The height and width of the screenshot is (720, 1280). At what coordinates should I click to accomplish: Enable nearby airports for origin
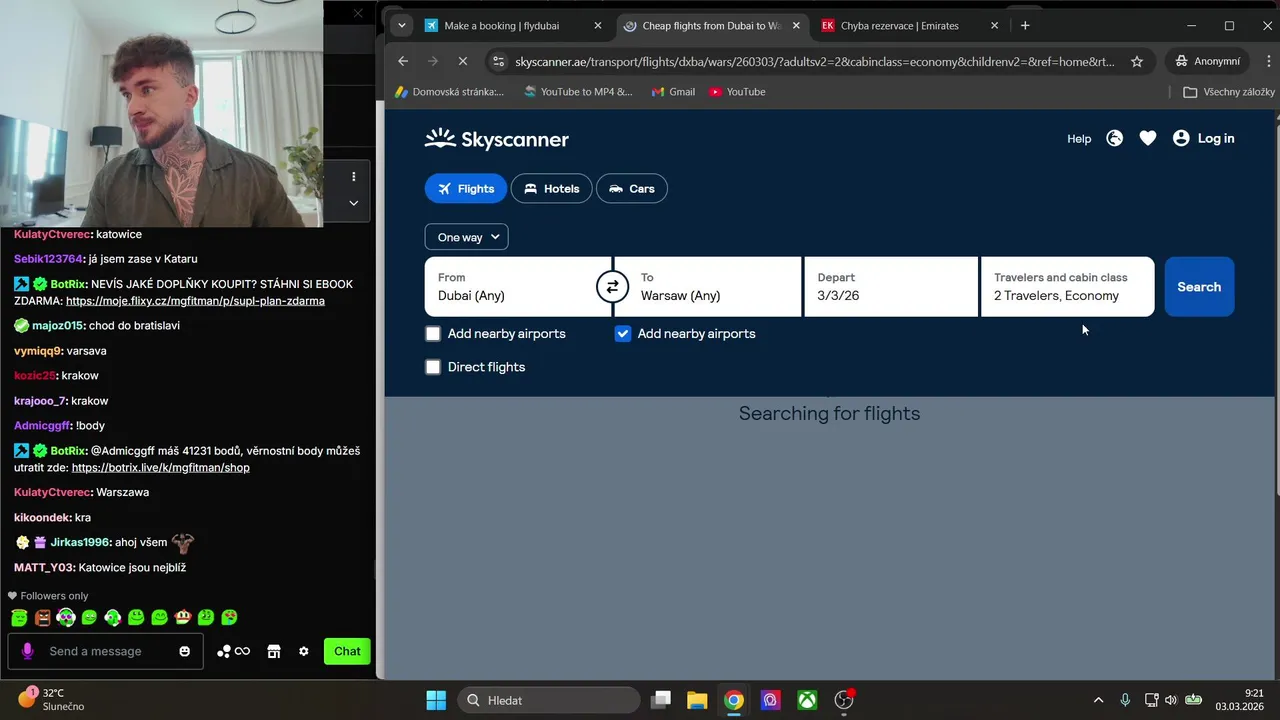click(433, 334)
